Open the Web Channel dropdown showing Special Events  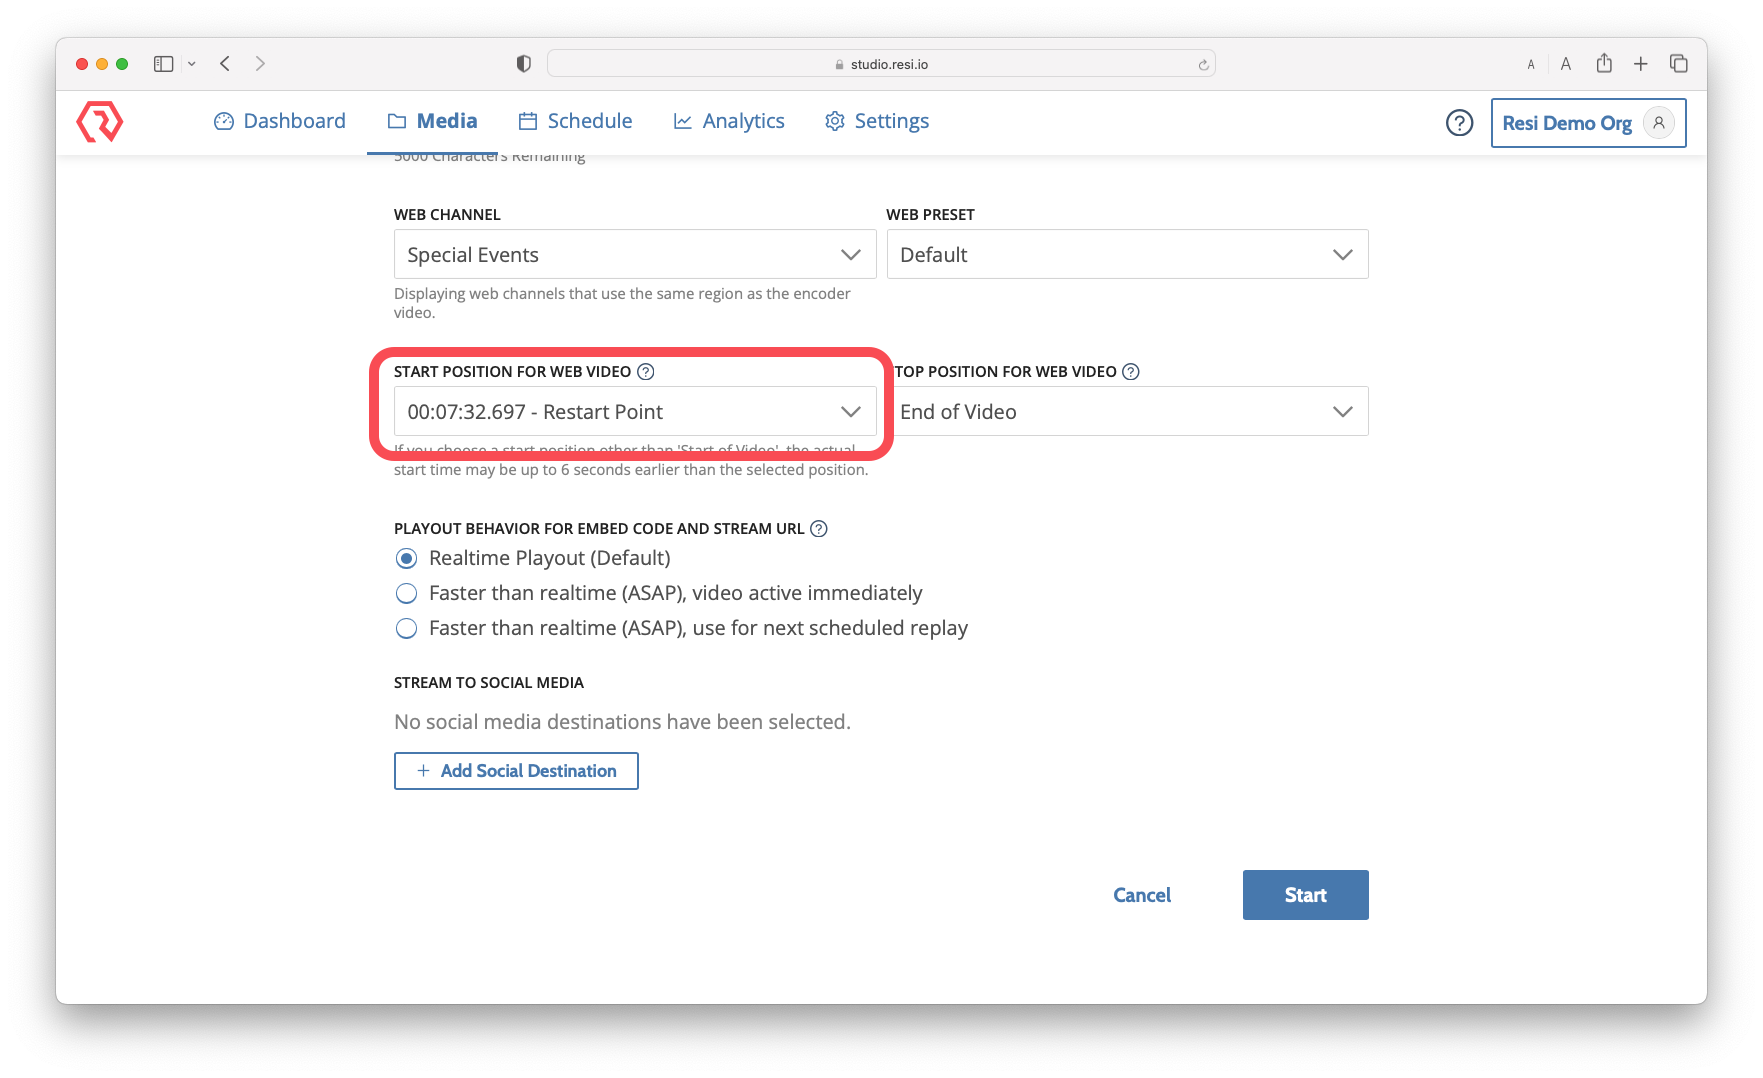pyautogui.click(x=634, y=254)
